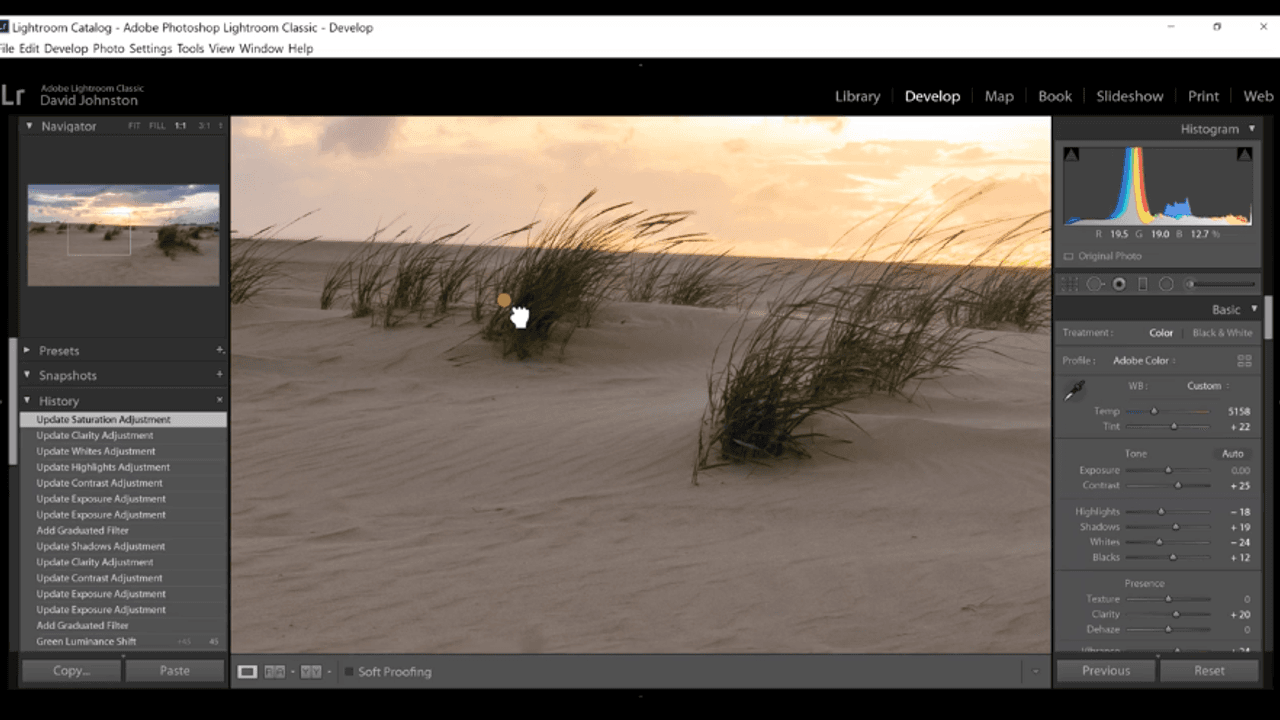
Task: Toggle highlight clipping indicator in histogram
Action: [1245, 154]
